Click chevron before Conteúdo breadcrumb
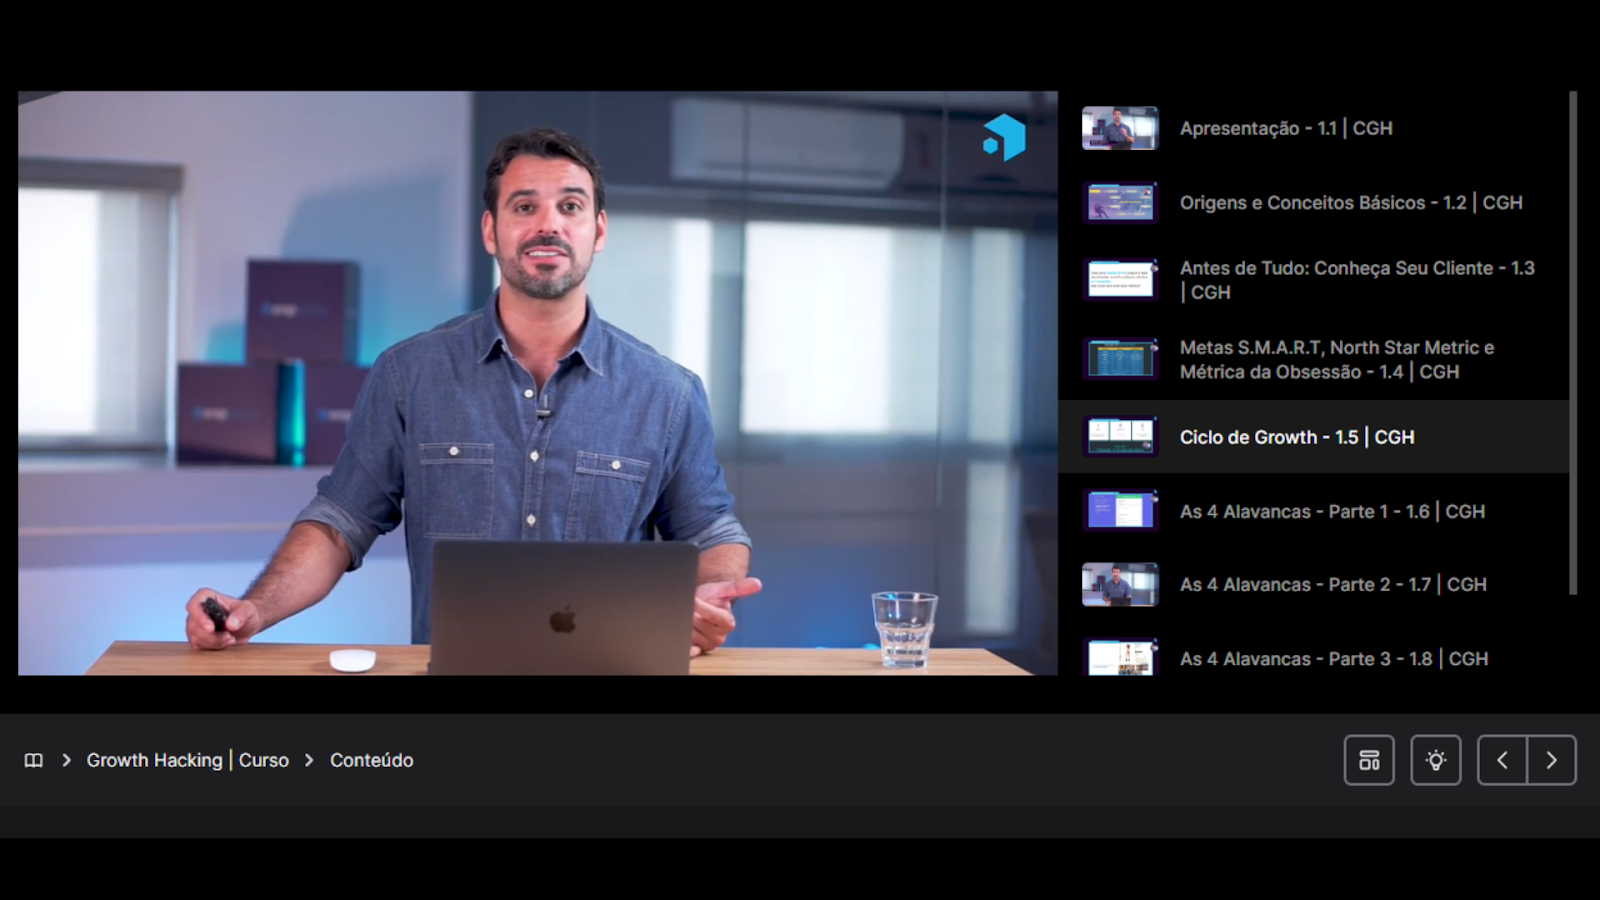Screen dimensions: 1600x900 [309, 760]
